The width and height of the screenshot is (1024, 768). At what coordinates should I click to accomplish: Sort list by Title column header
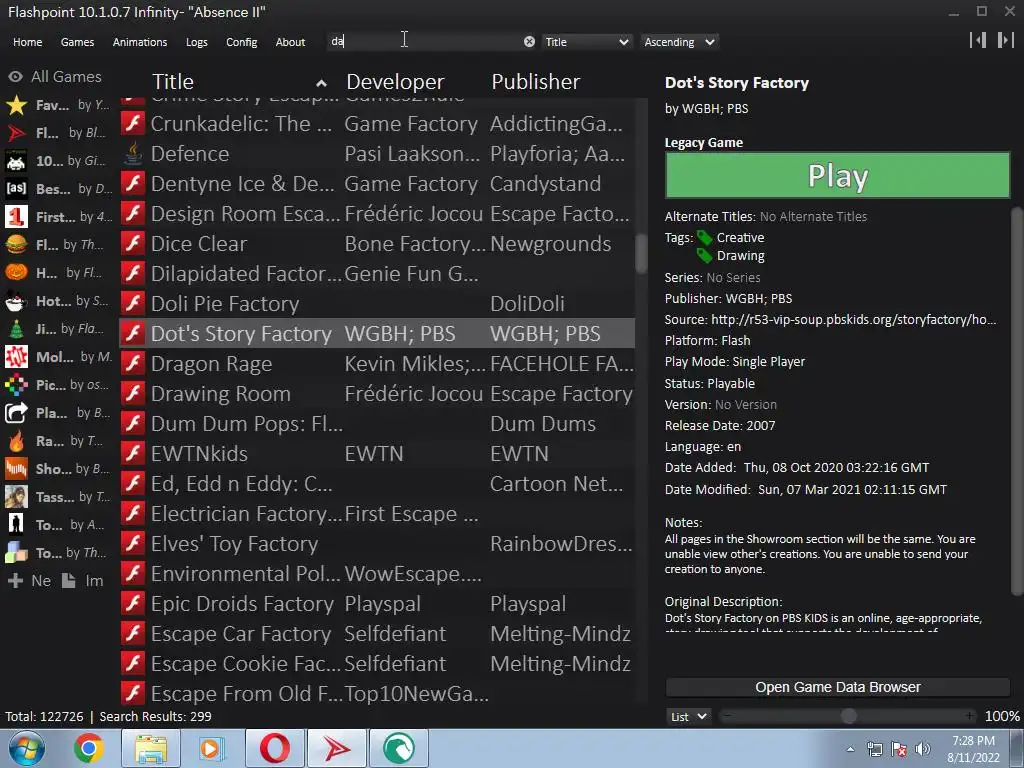(239, 82)
